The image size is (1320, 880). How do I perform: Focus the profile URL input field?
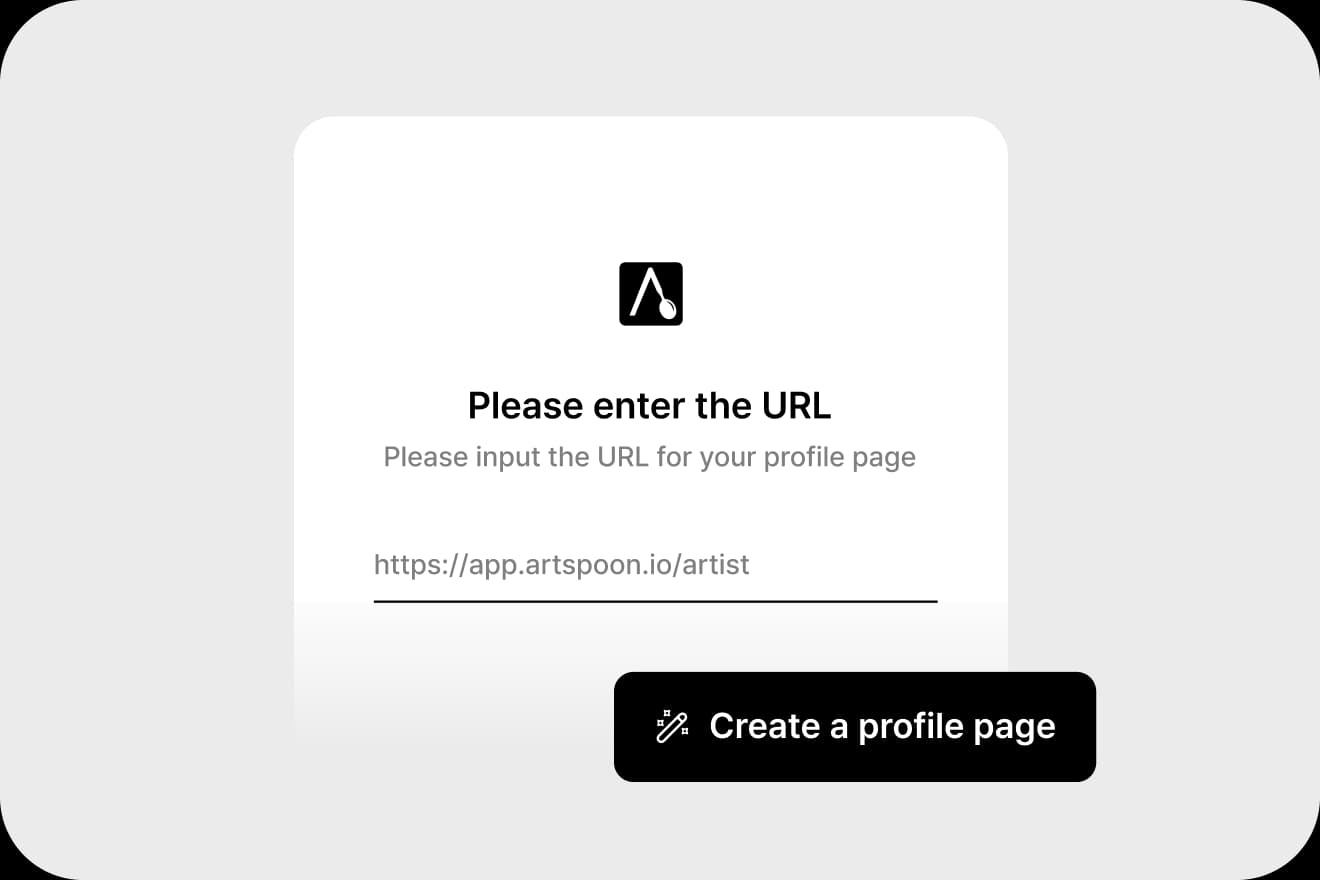pos(655,566)
